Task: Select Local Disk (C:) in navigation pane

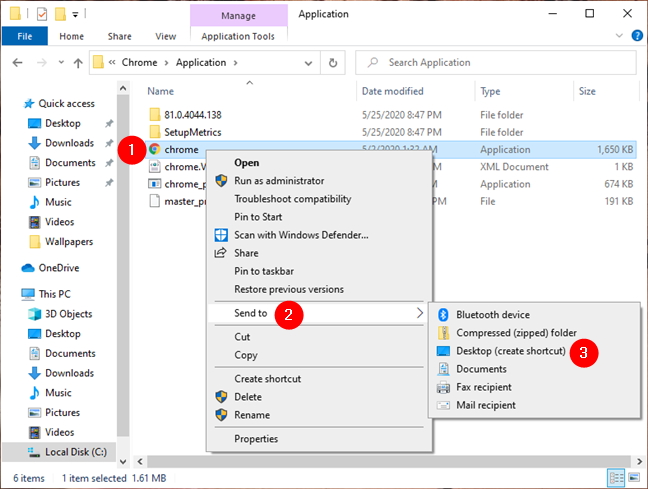Action: pyautogui.click(x=59, y=452)
